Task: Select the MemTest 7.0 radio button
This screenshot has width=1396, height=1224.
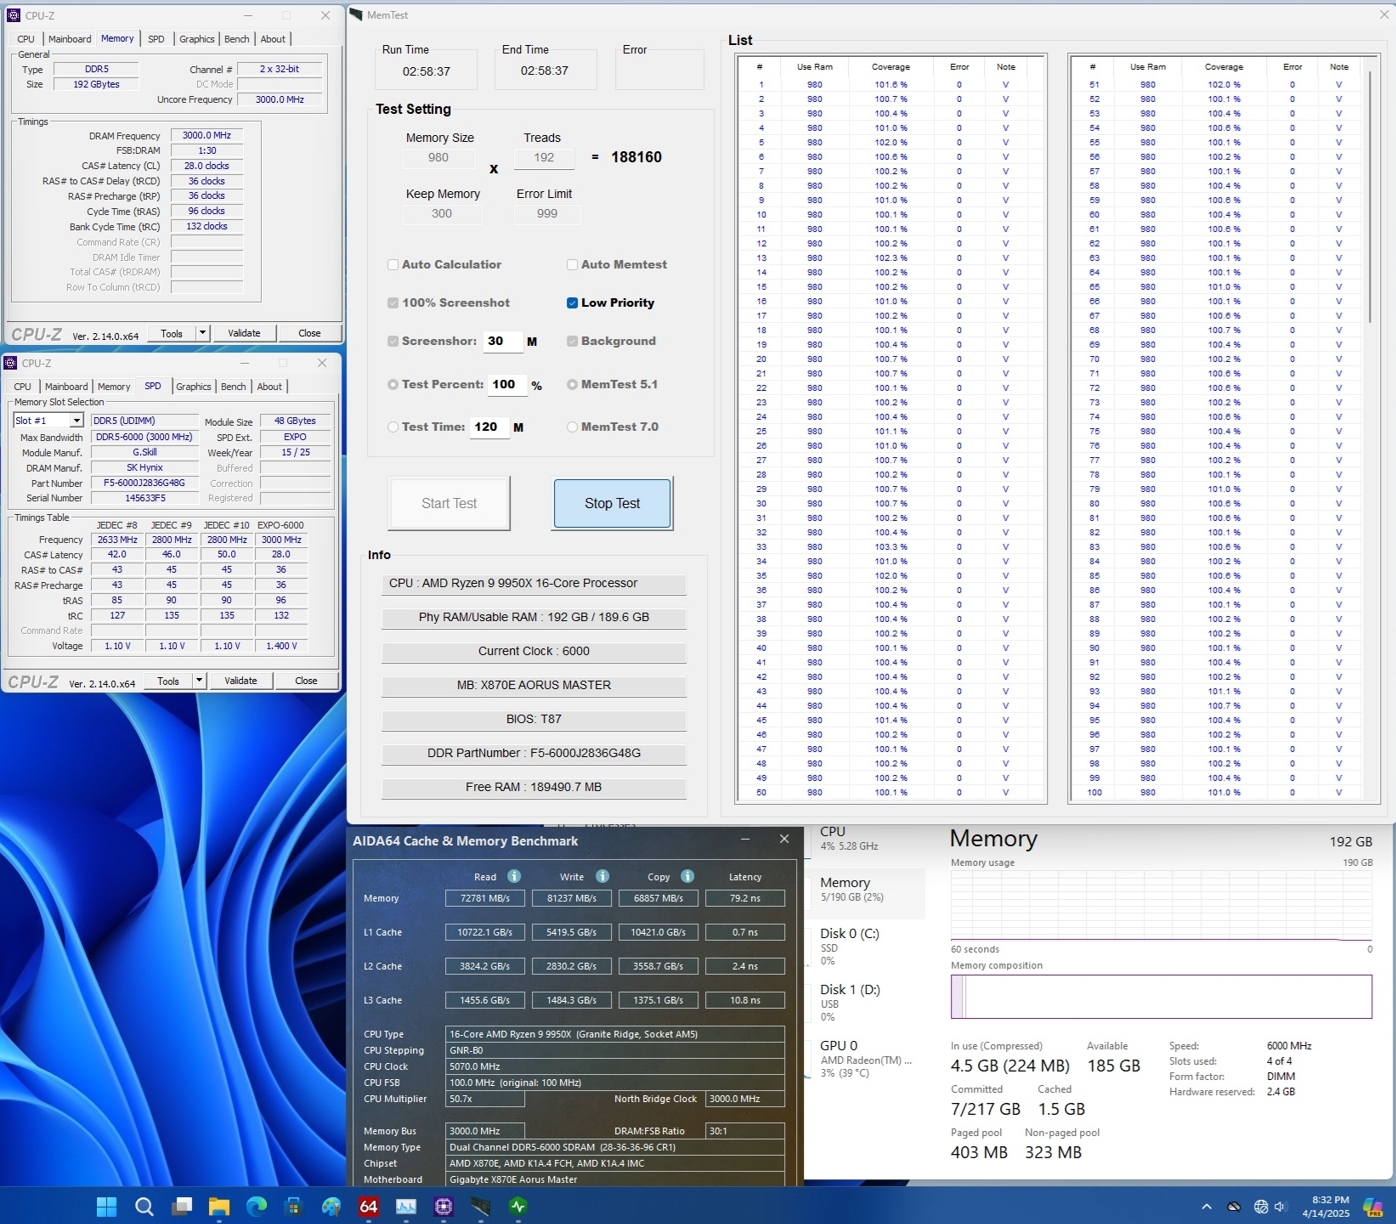Action: [572, 427]
